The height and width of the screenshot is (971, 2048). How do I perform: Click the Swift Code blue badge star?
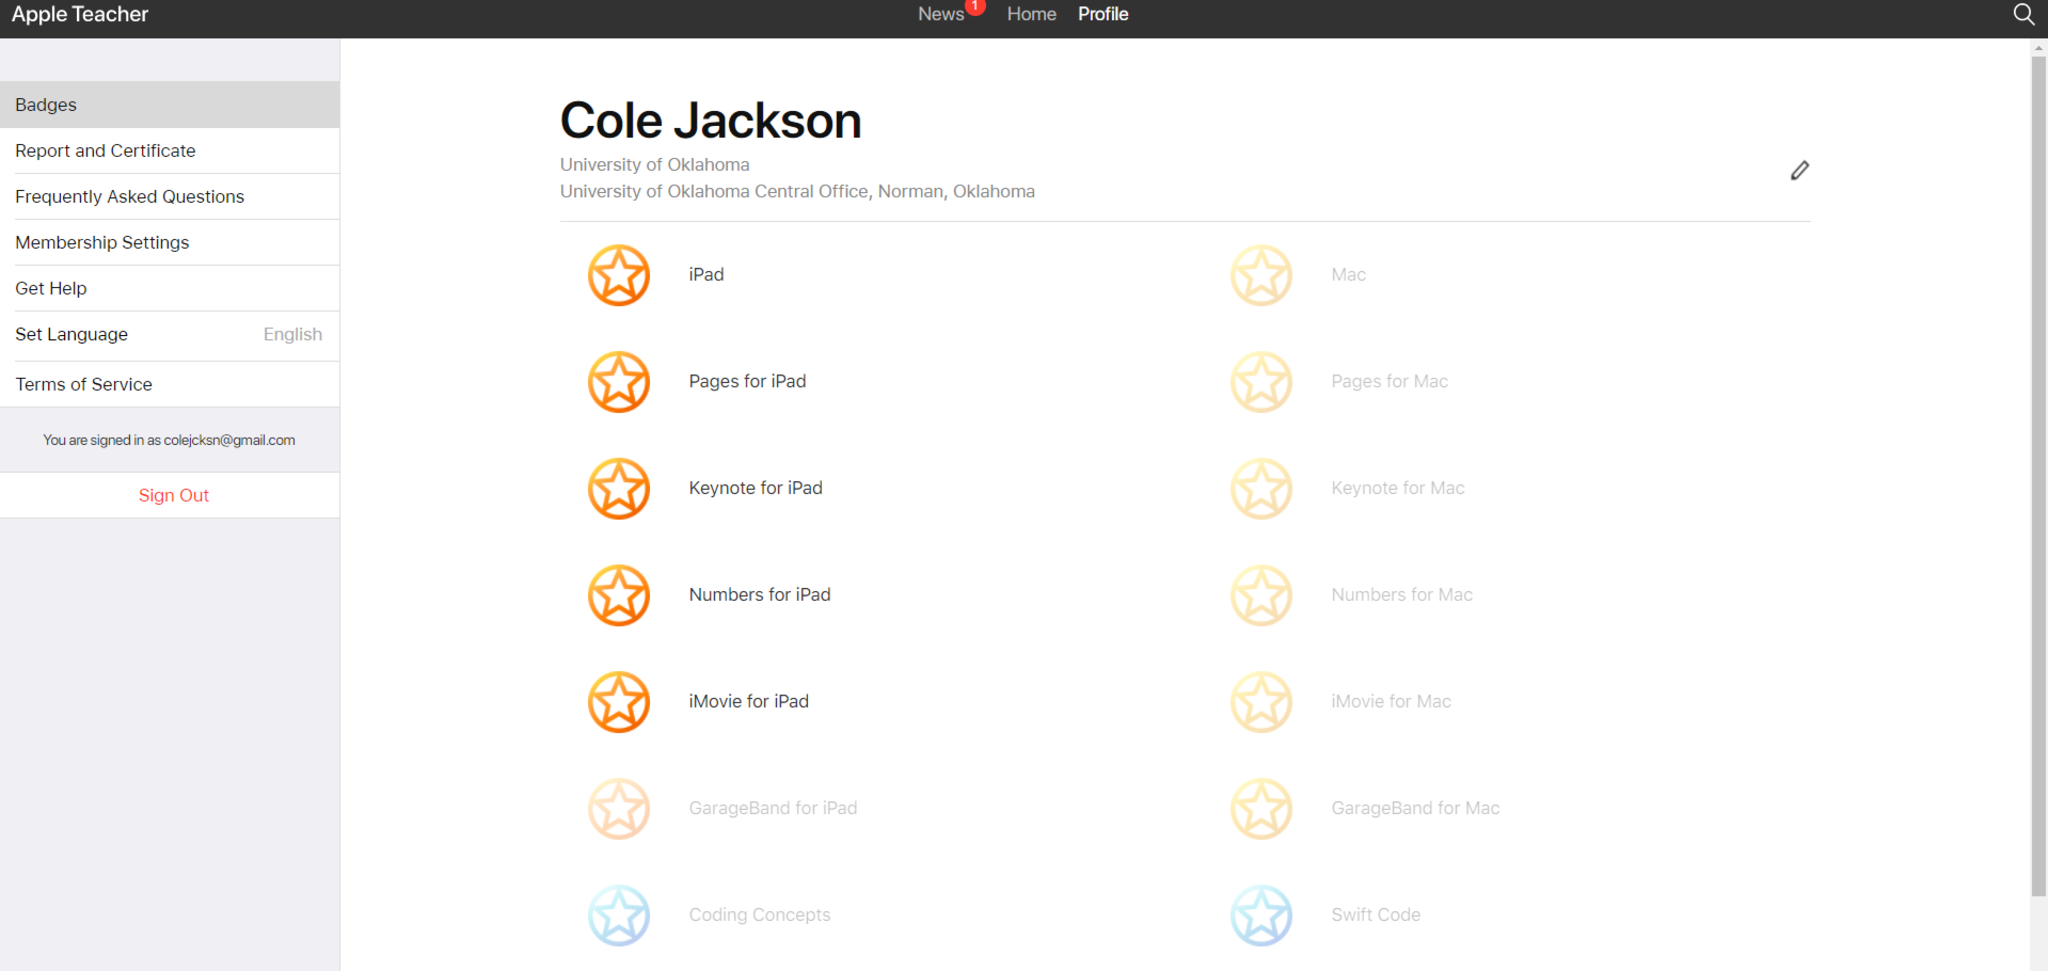tap(1261, 915)
